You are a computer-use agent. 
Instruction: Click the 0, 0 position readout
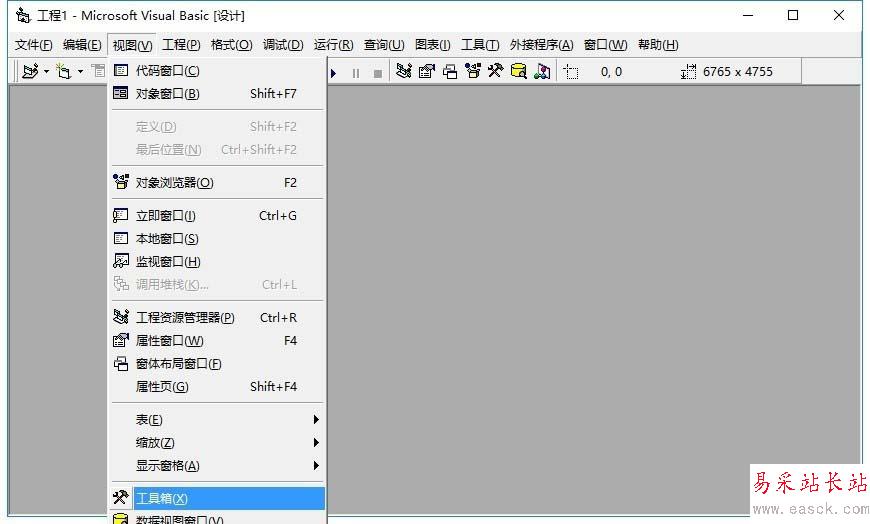(611, 72)
